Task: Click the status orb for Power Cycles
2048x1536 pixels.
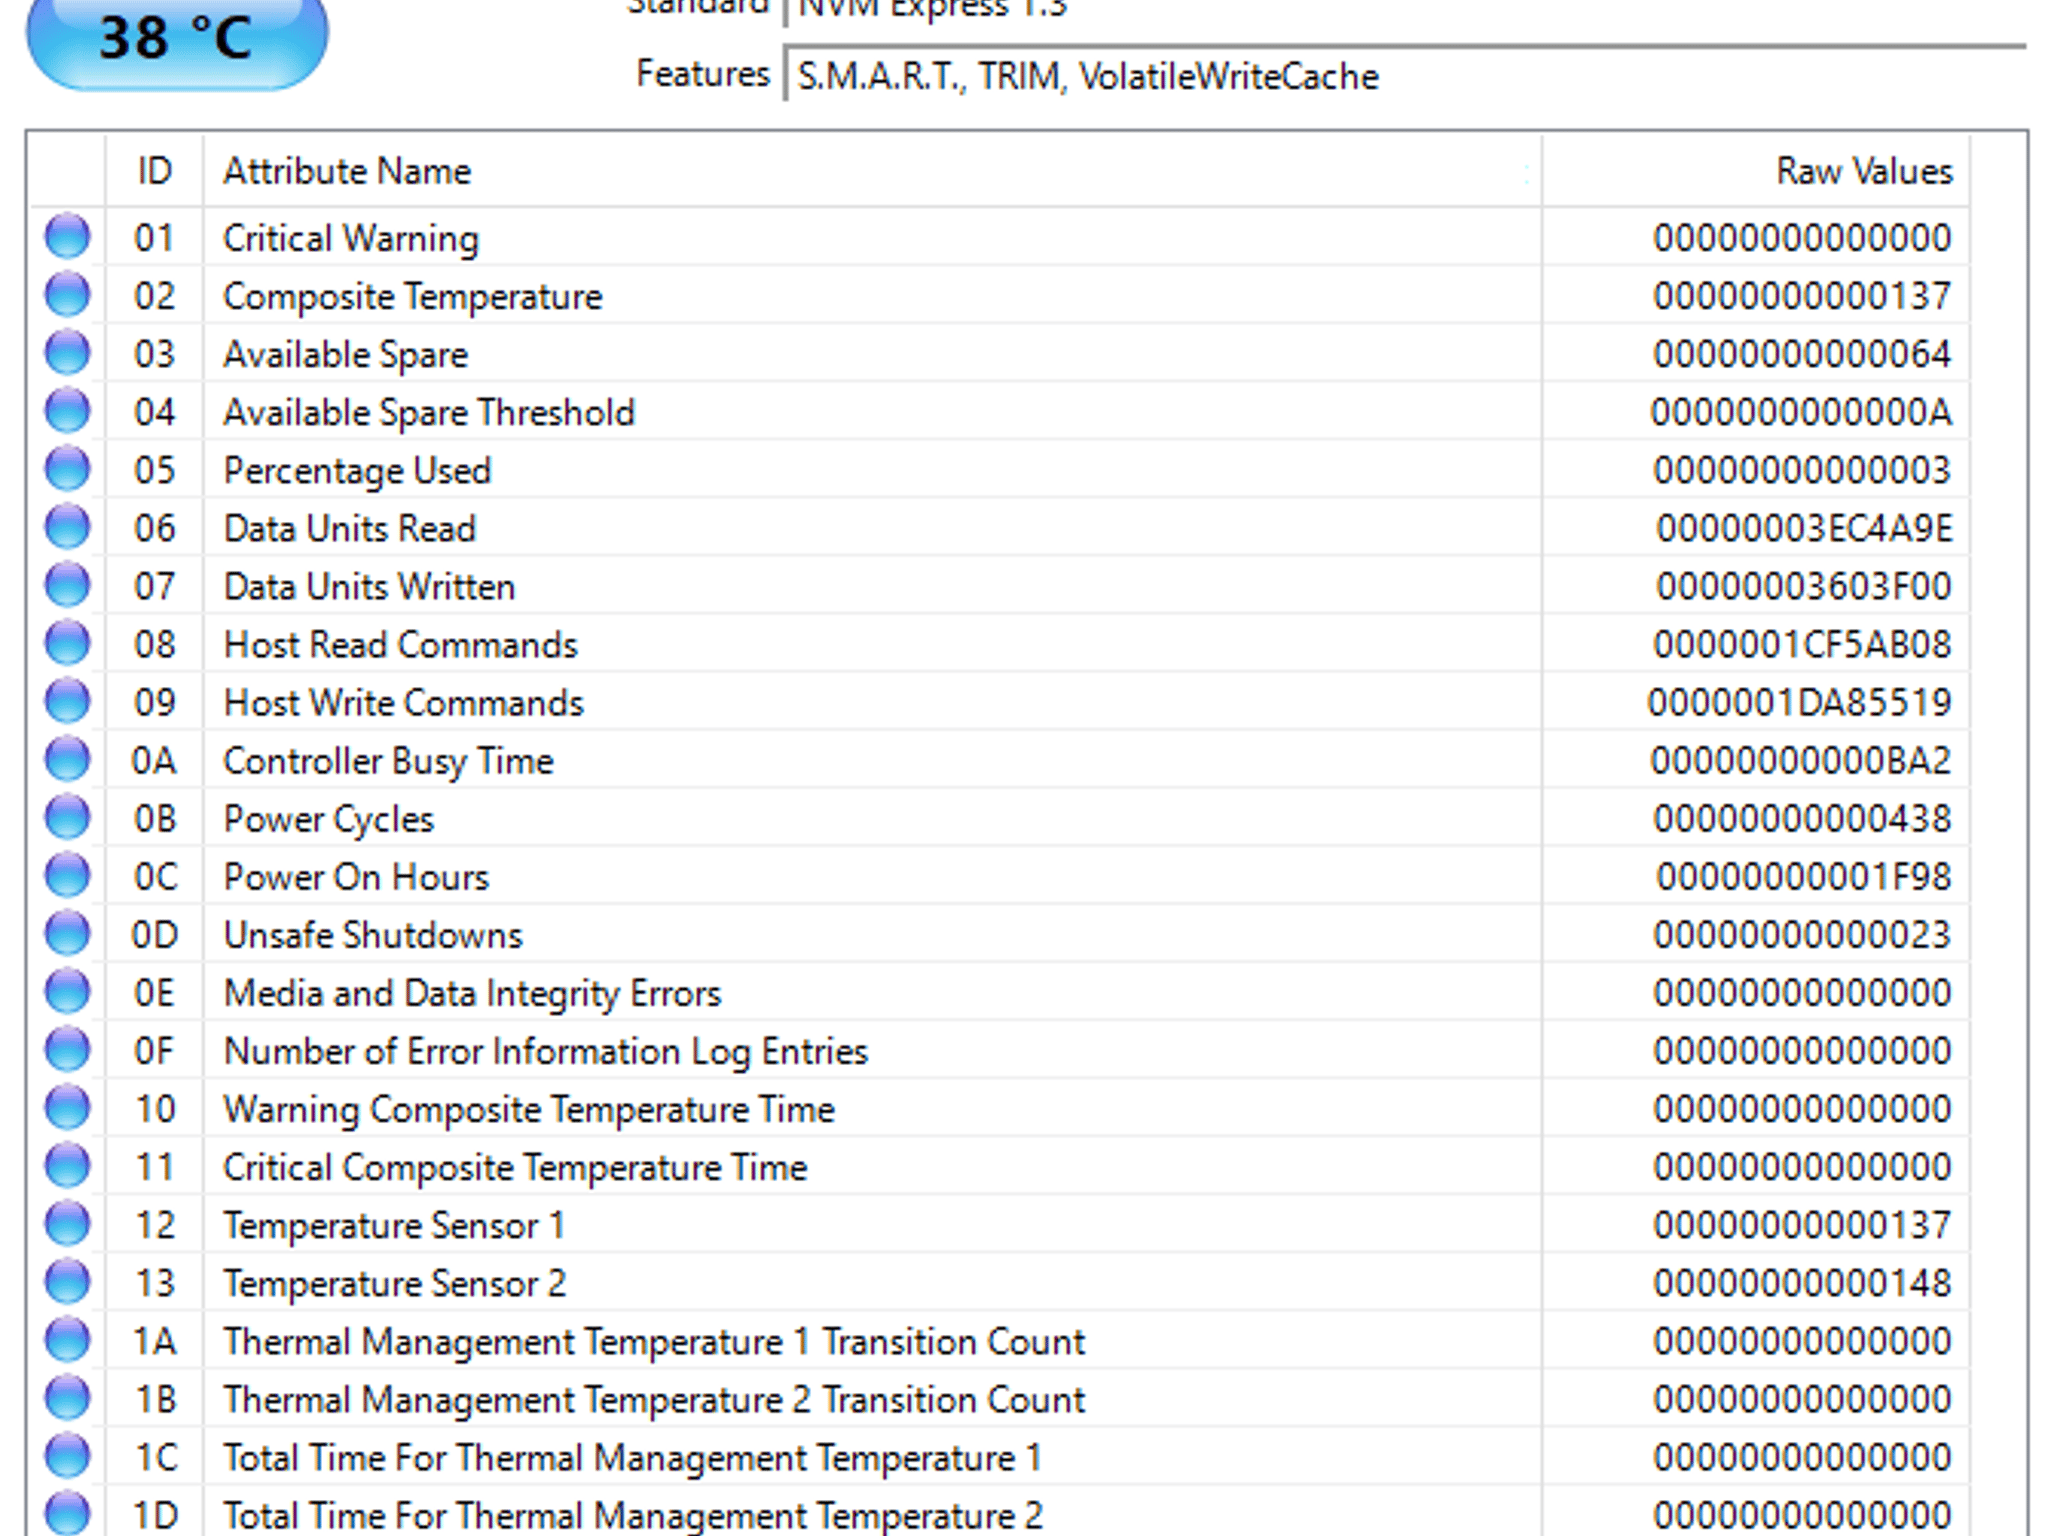Action: [x=68, y=817]
